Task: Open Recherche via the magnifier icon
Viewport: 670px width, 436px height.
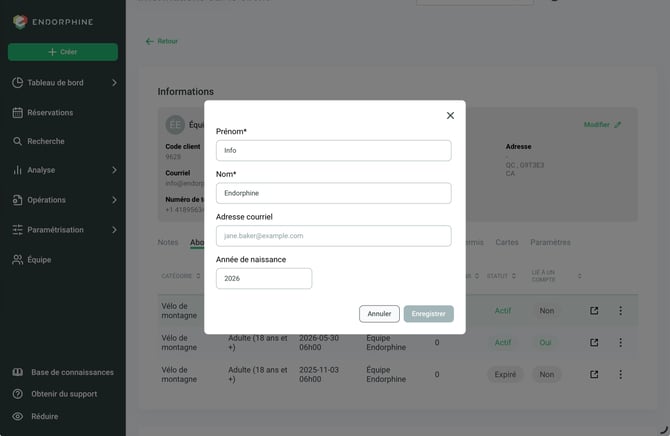Action: click(18, 141)
